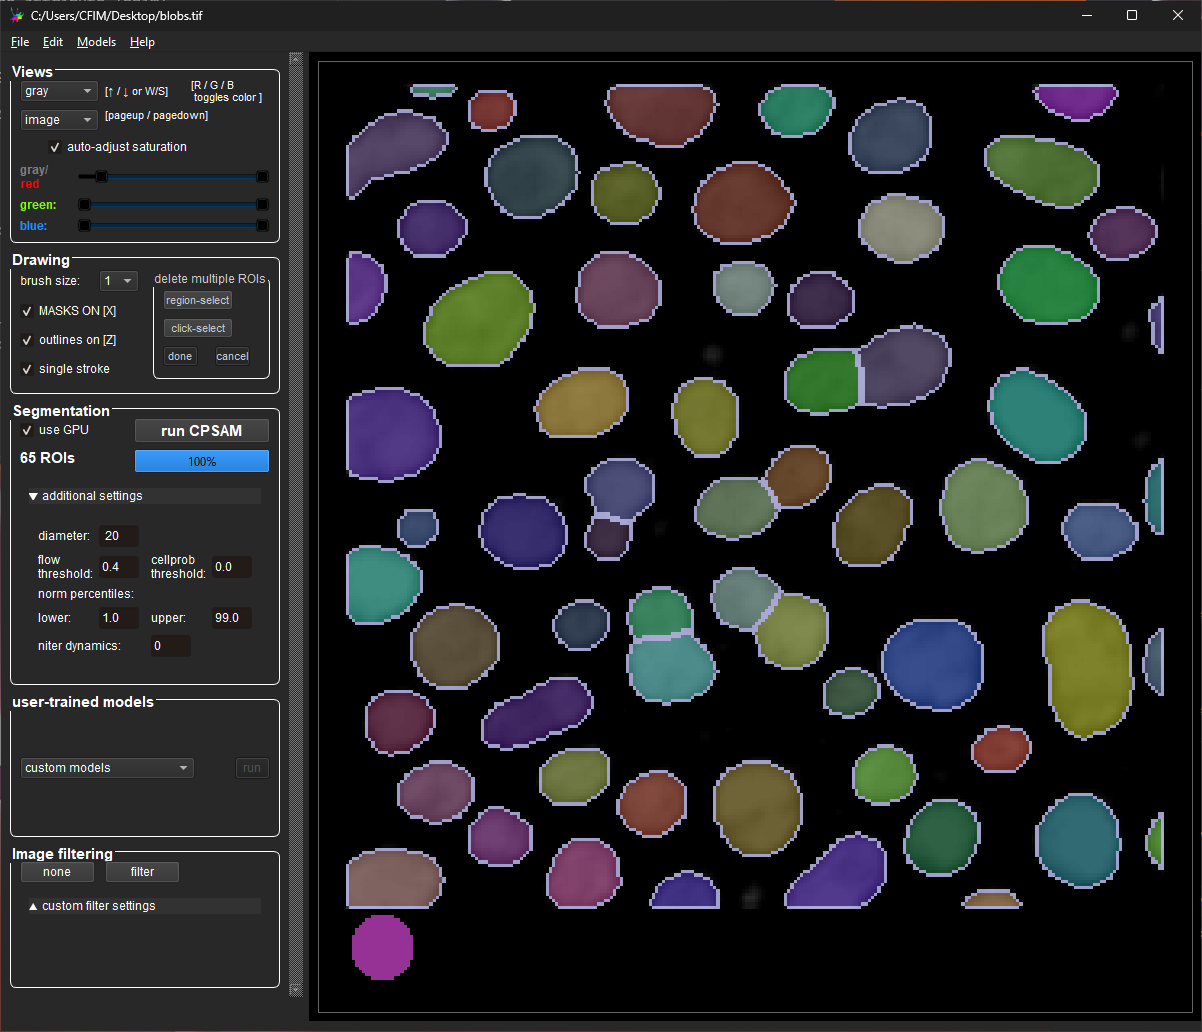Disable the outlines on checkbox
Image resolution: width=1202 pixels, height=1032 pixels.
(x=28, y=340)
